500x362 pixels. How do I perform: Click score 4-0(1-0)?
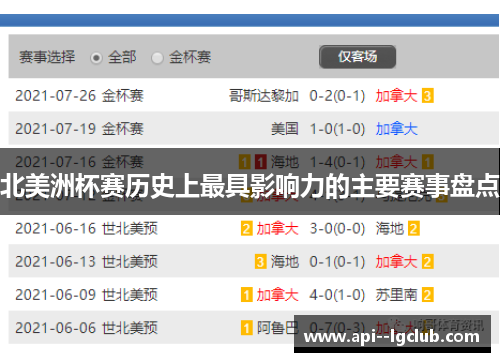337,295
